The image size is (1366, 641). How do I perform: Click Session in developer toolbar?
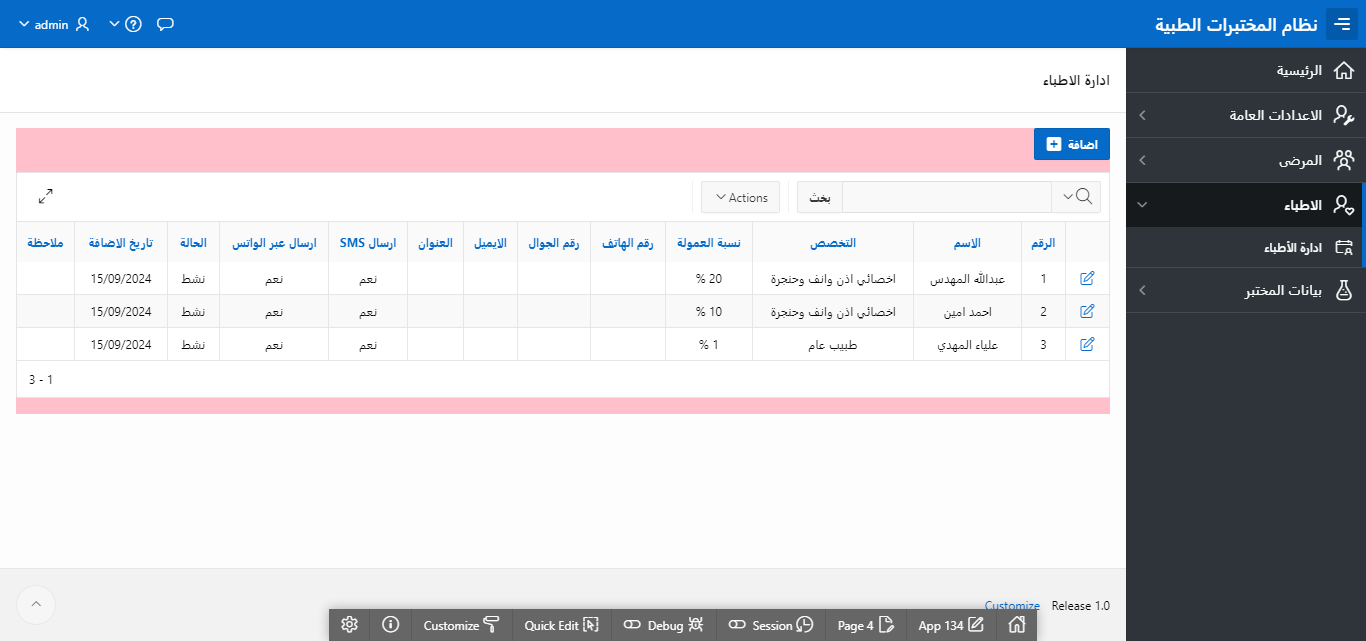coord(770,625)
